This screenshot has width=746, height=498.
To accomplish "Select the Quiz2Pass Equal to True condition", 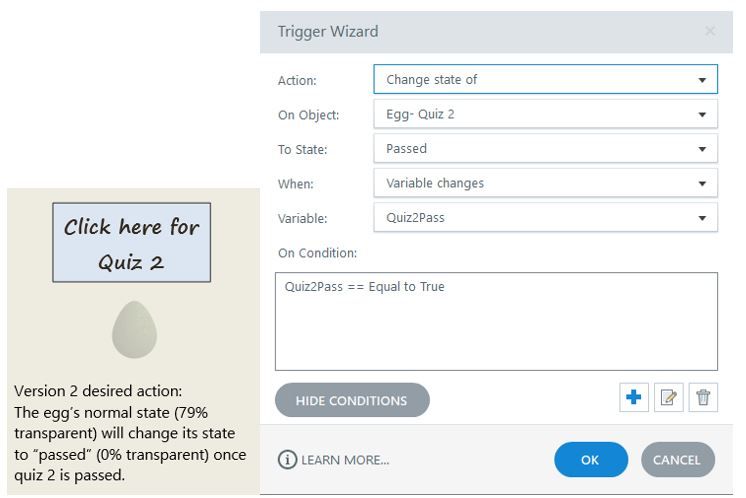I will tap(365, 287).
